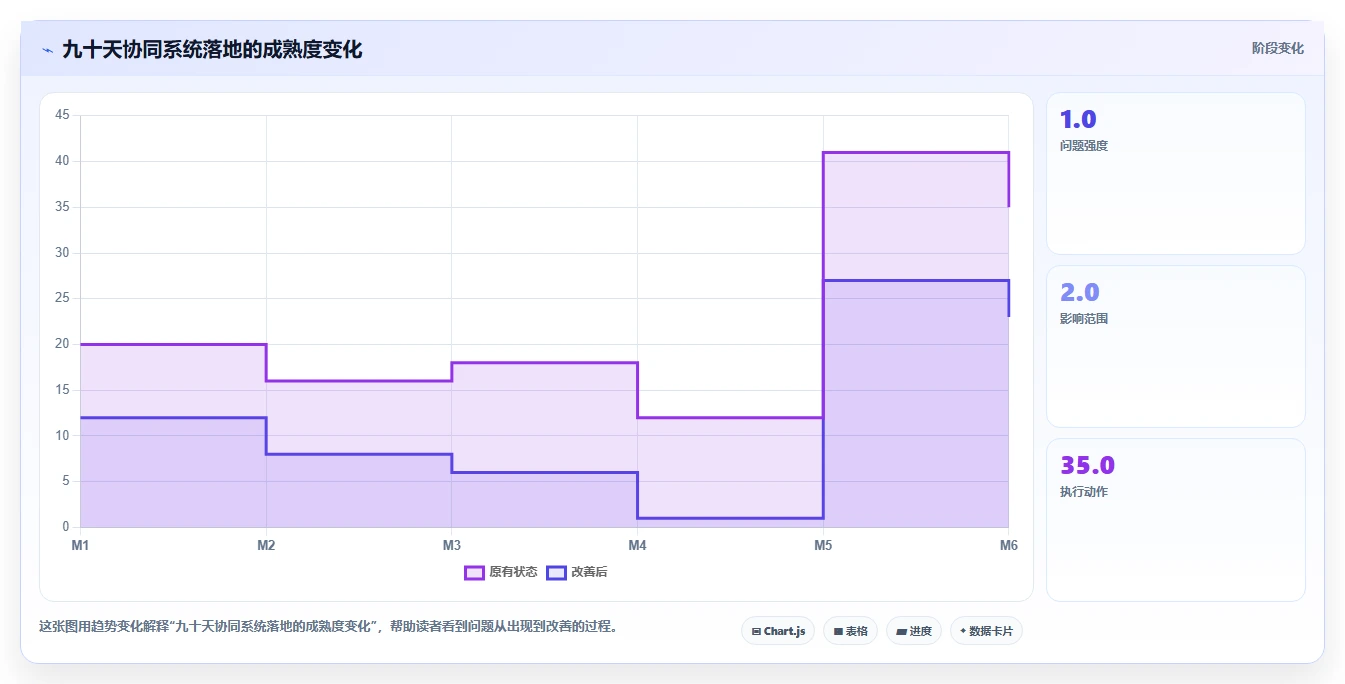1345x684 pixels.
Task: Click the 25 y-axis tick label
Action: point(62,298)
